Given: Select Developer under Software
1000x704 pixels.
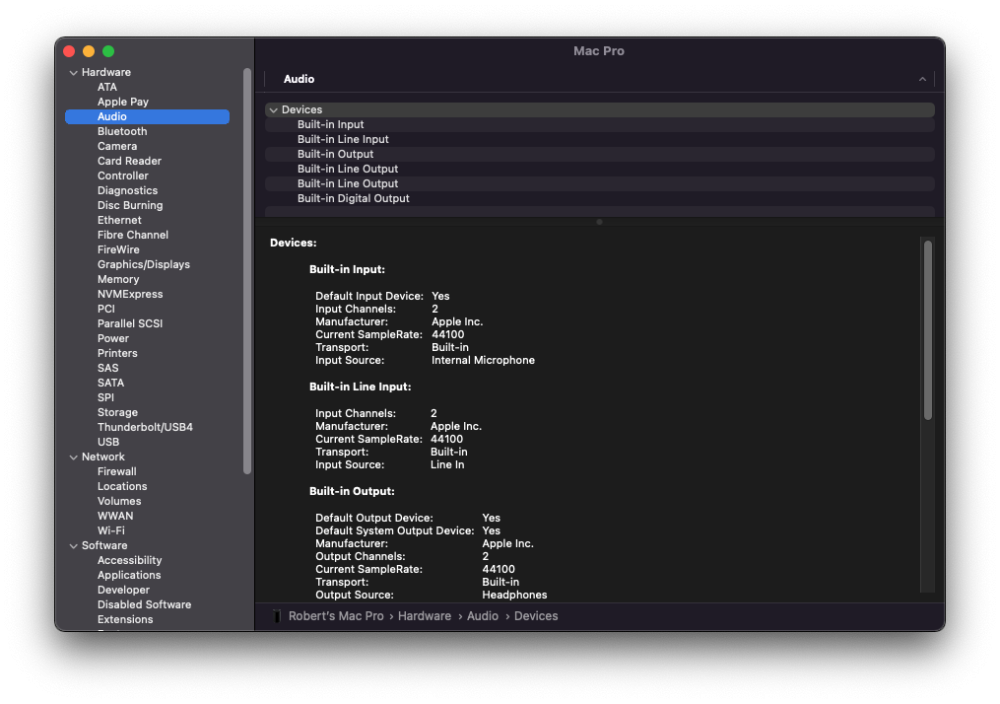Looking at the screenshot, I should [x=123, y=590].
